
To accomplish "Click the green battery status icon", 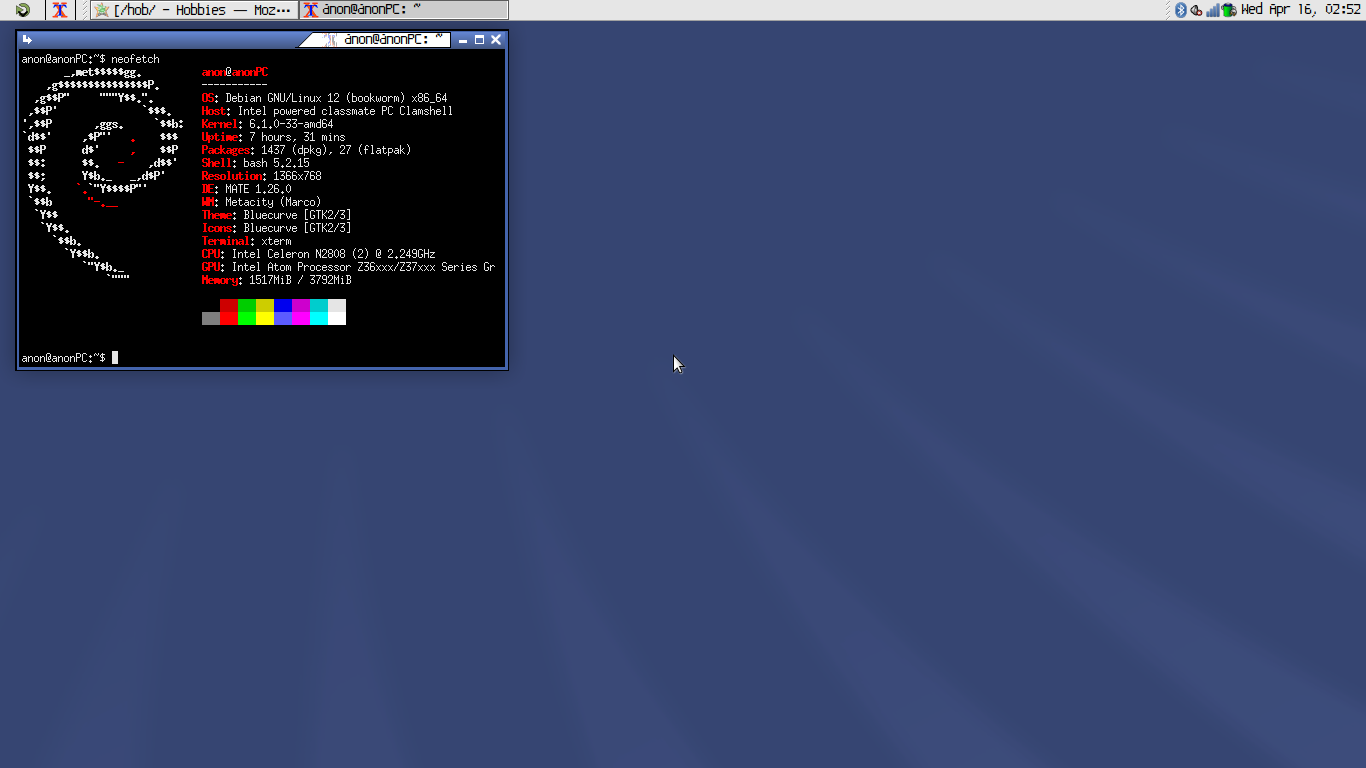I will click(1229, 10).
